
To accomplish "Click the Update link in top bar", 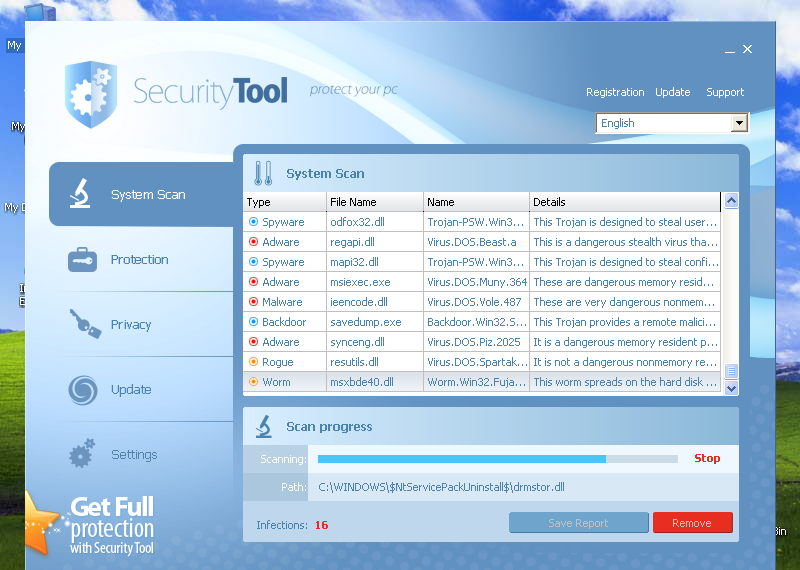I will [x=672, y=92].
